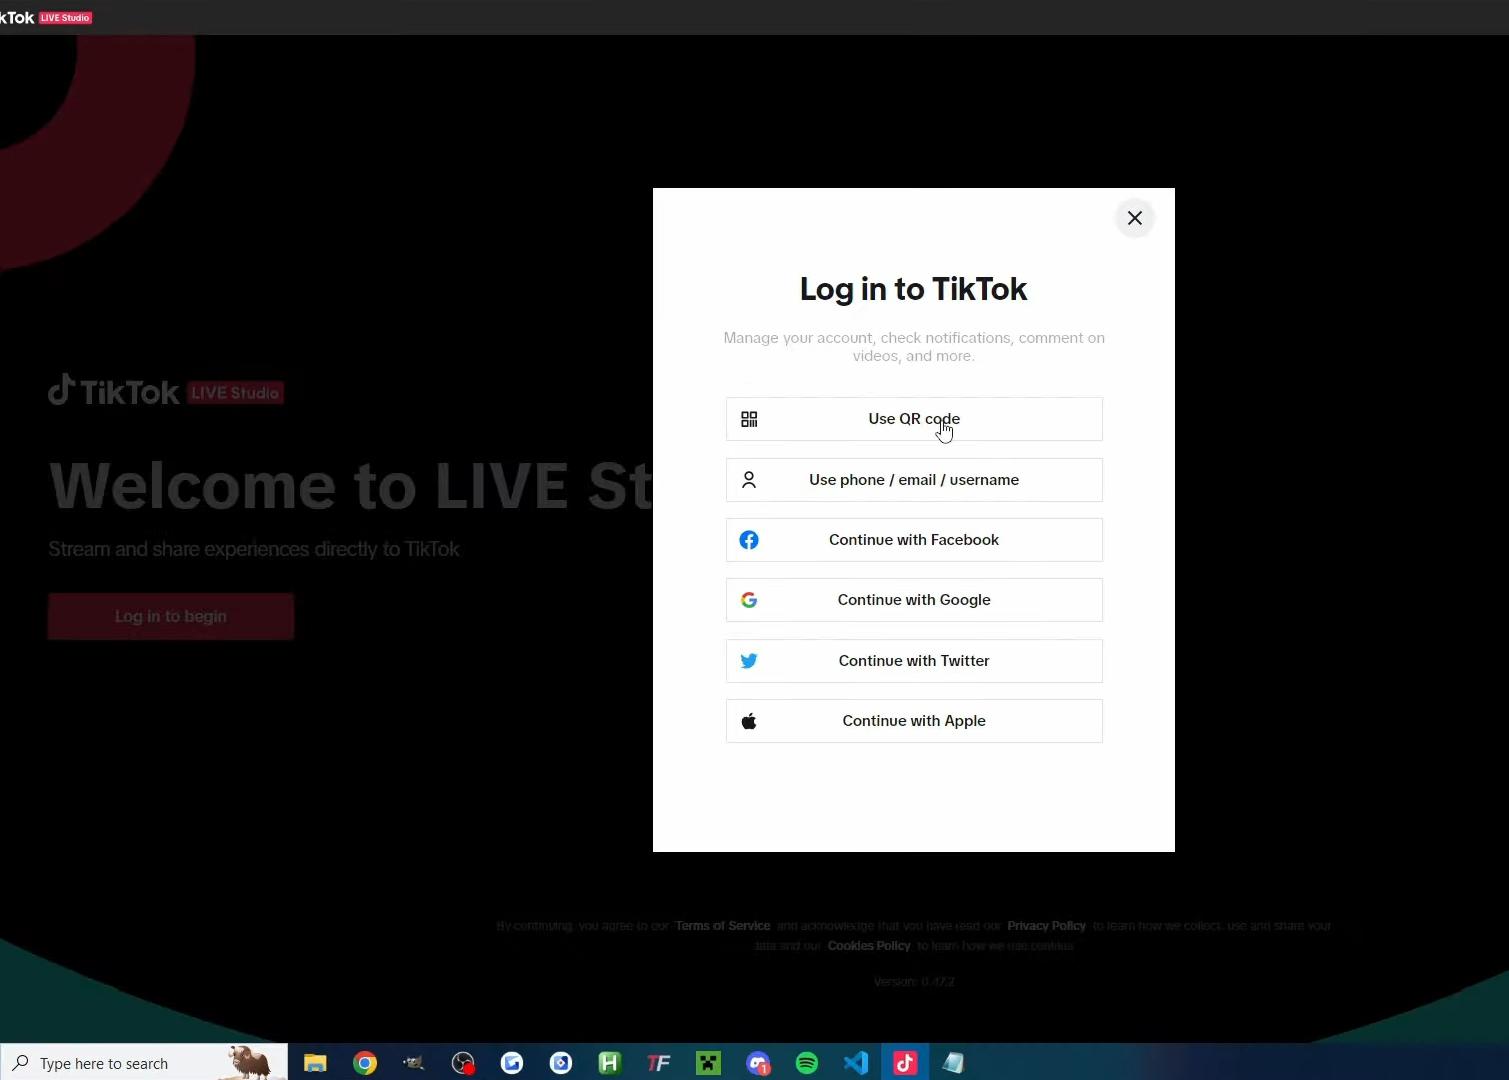Open the Cookies Policy link
The height and width of the screenshot is (1080, 1509).
pos(869,946)
